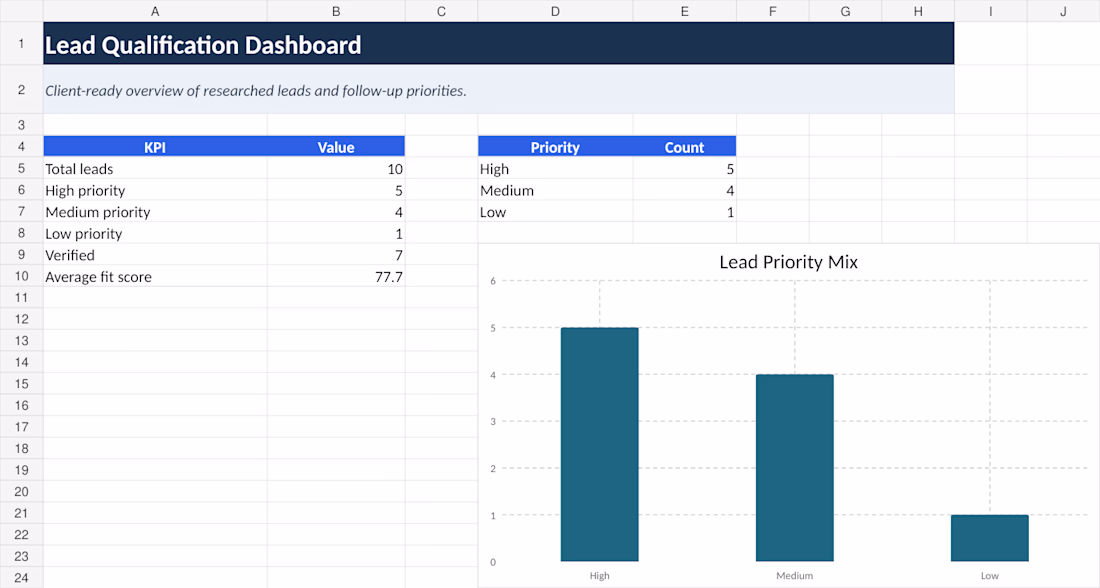Click column C header
The height and width of the screenshot is (588, 1100).
[x=441, y=11]
